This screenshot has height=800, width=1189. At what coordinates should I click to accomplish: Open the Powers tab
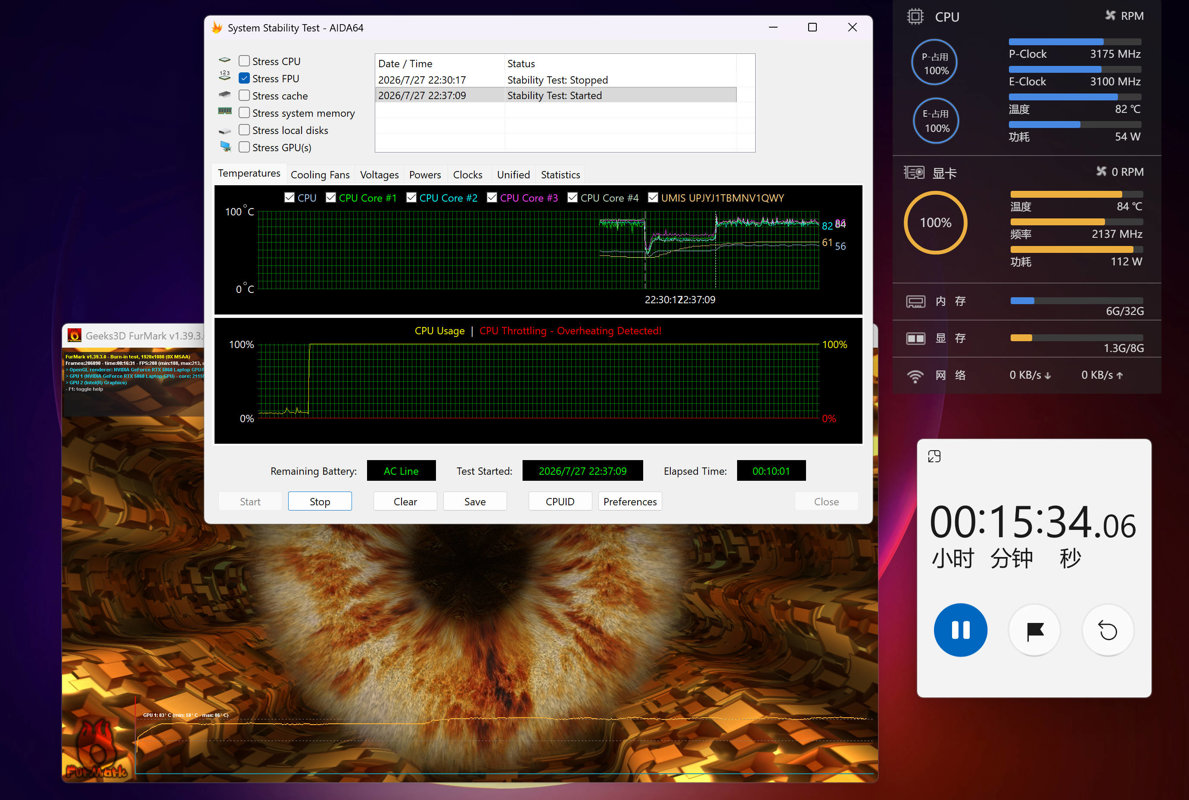[425, 174]
